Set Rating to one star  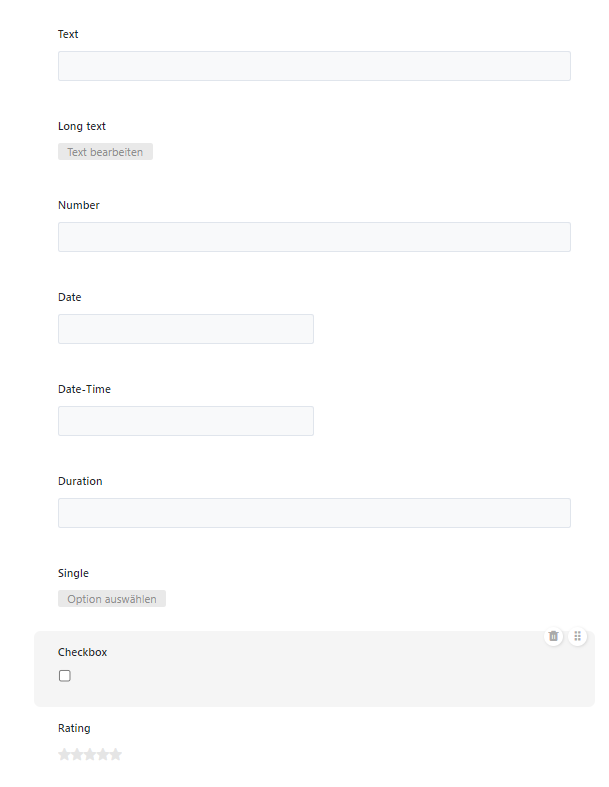pyautogui.click(x=65, y=754)
